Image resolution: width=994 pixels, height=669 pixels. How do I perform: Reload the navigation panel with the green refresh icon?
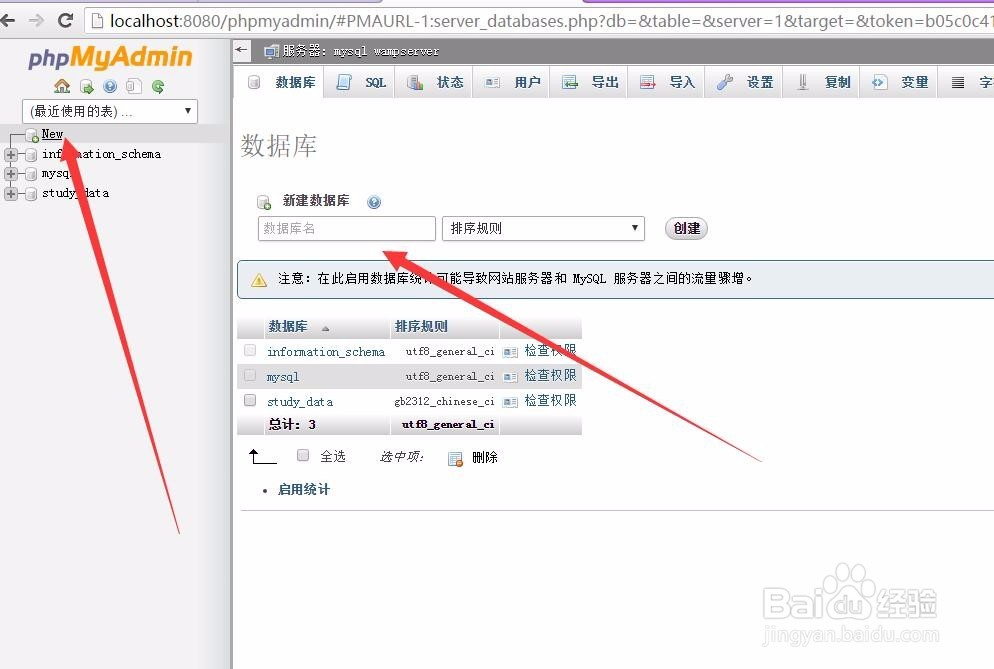(158, 86)
